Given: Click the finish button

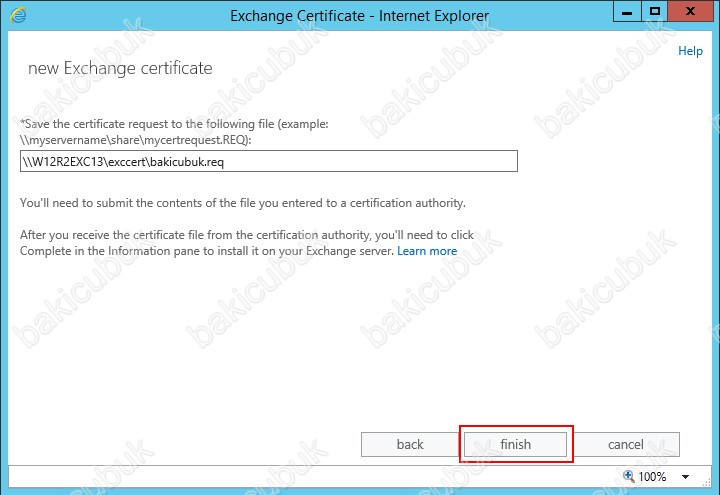Looking at the screenshot, I should [515, 444].
